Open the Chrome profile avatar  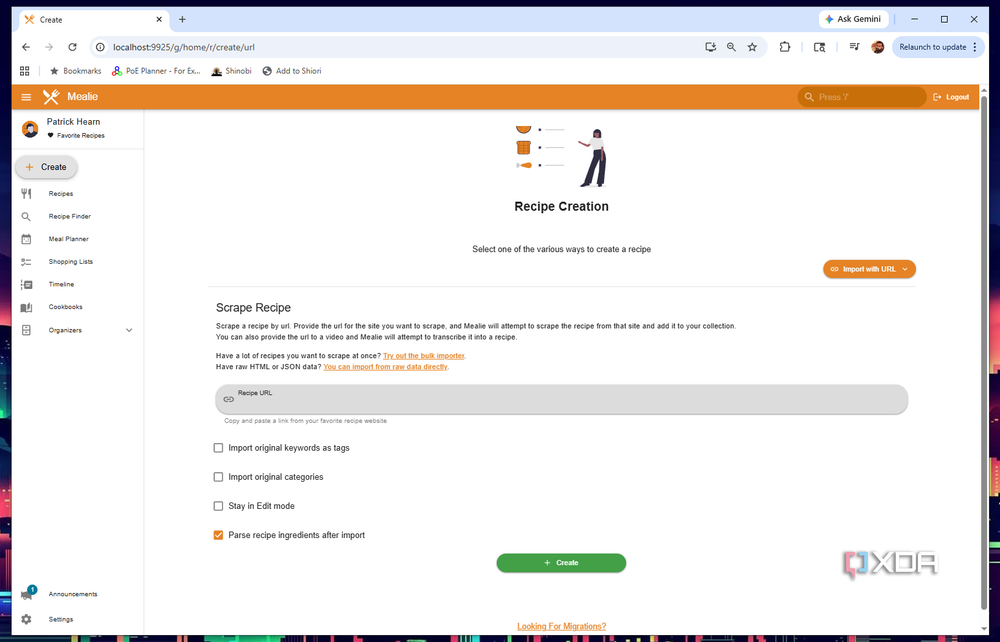(x=878, y=47)
